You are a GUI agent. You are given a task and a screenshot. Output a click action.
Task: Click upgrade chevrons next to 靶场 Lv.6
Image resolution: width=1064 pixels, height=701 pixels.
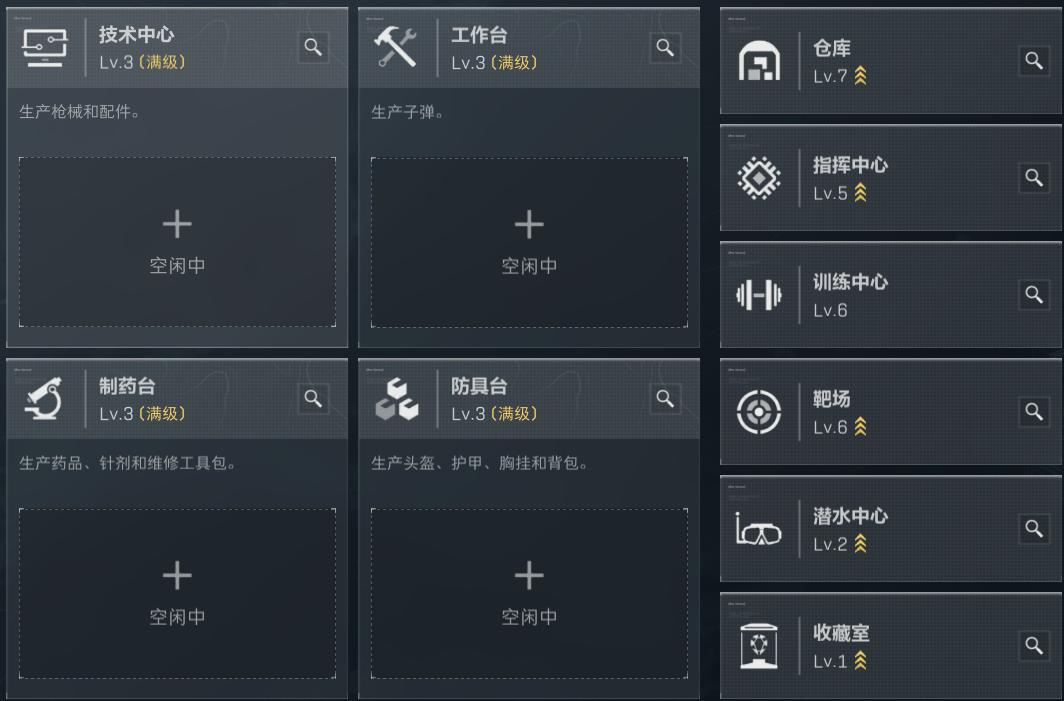[x=860, y=427]
